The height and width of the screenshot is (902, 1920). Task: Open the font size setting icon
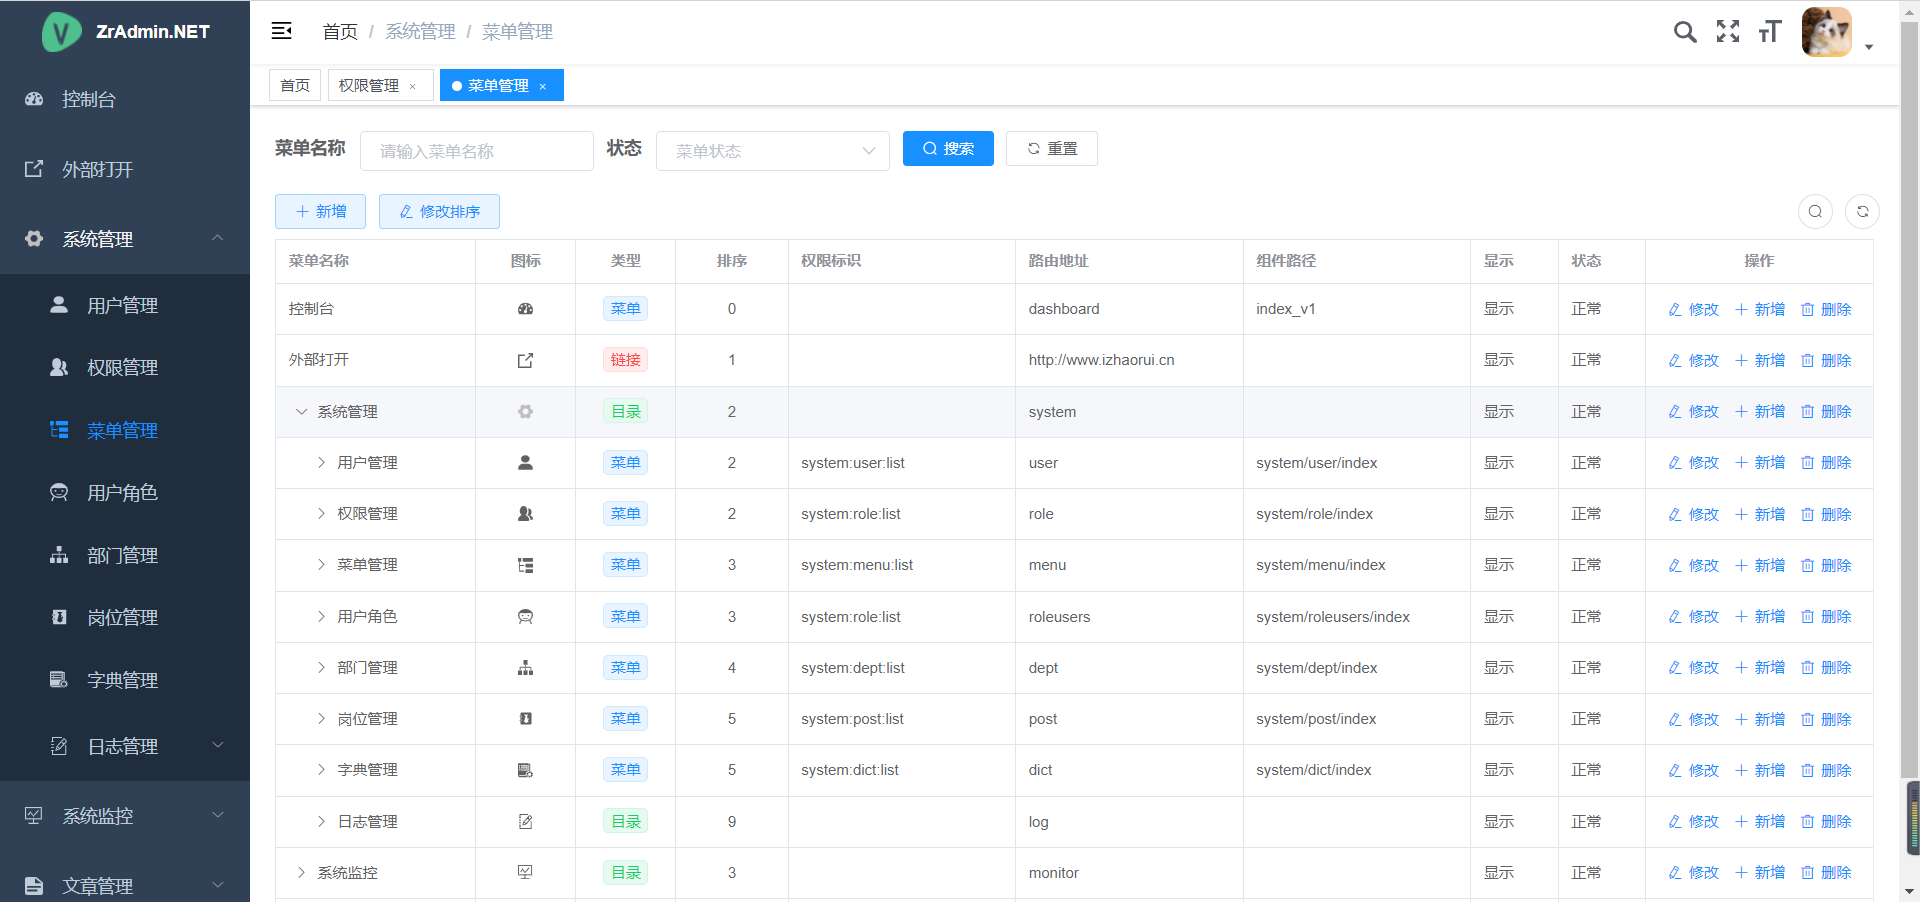click(1770, 32)
